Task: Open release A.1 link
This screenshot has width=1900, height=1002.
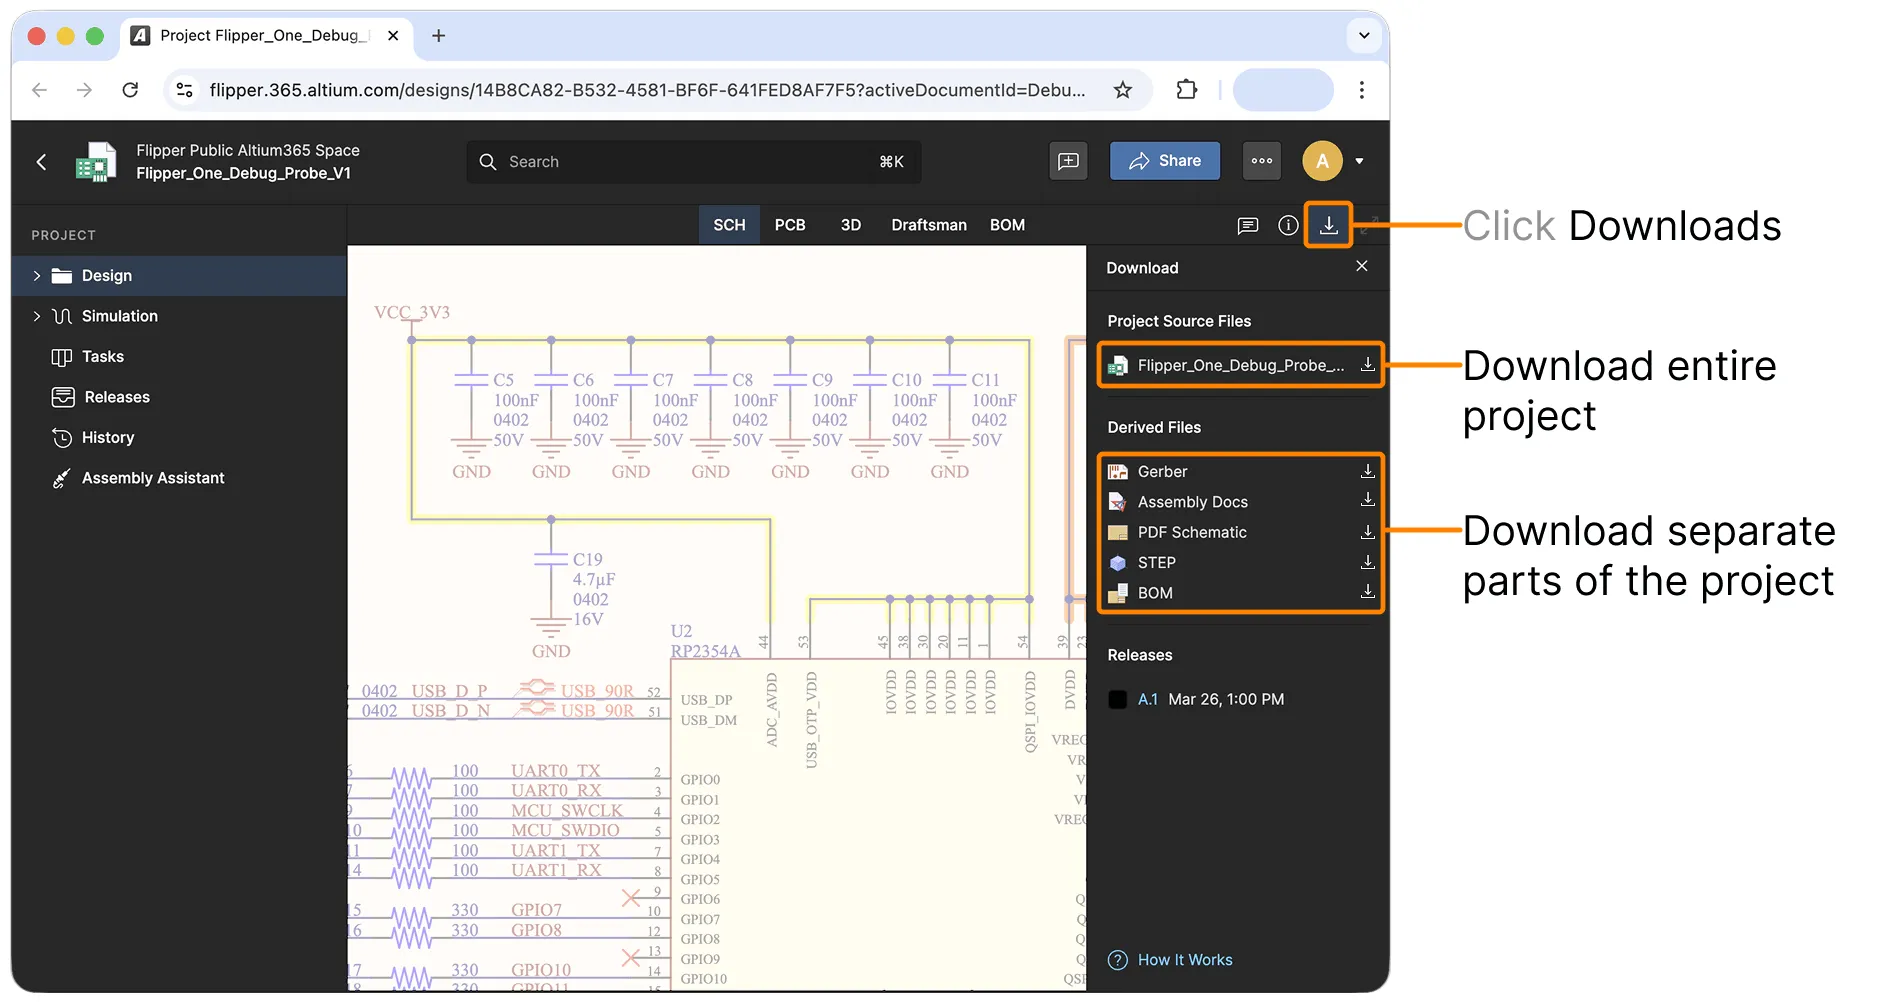Action: tap(1148, 699)
